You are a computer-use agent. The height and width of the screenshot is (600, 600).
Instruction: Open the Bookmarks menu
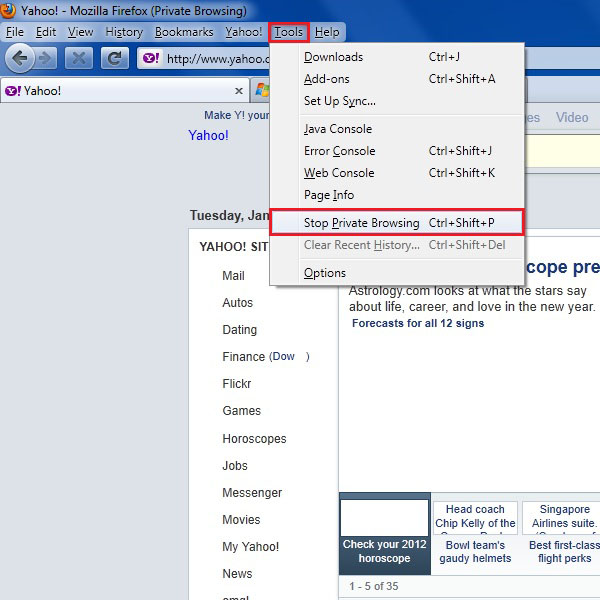point(184,32)
